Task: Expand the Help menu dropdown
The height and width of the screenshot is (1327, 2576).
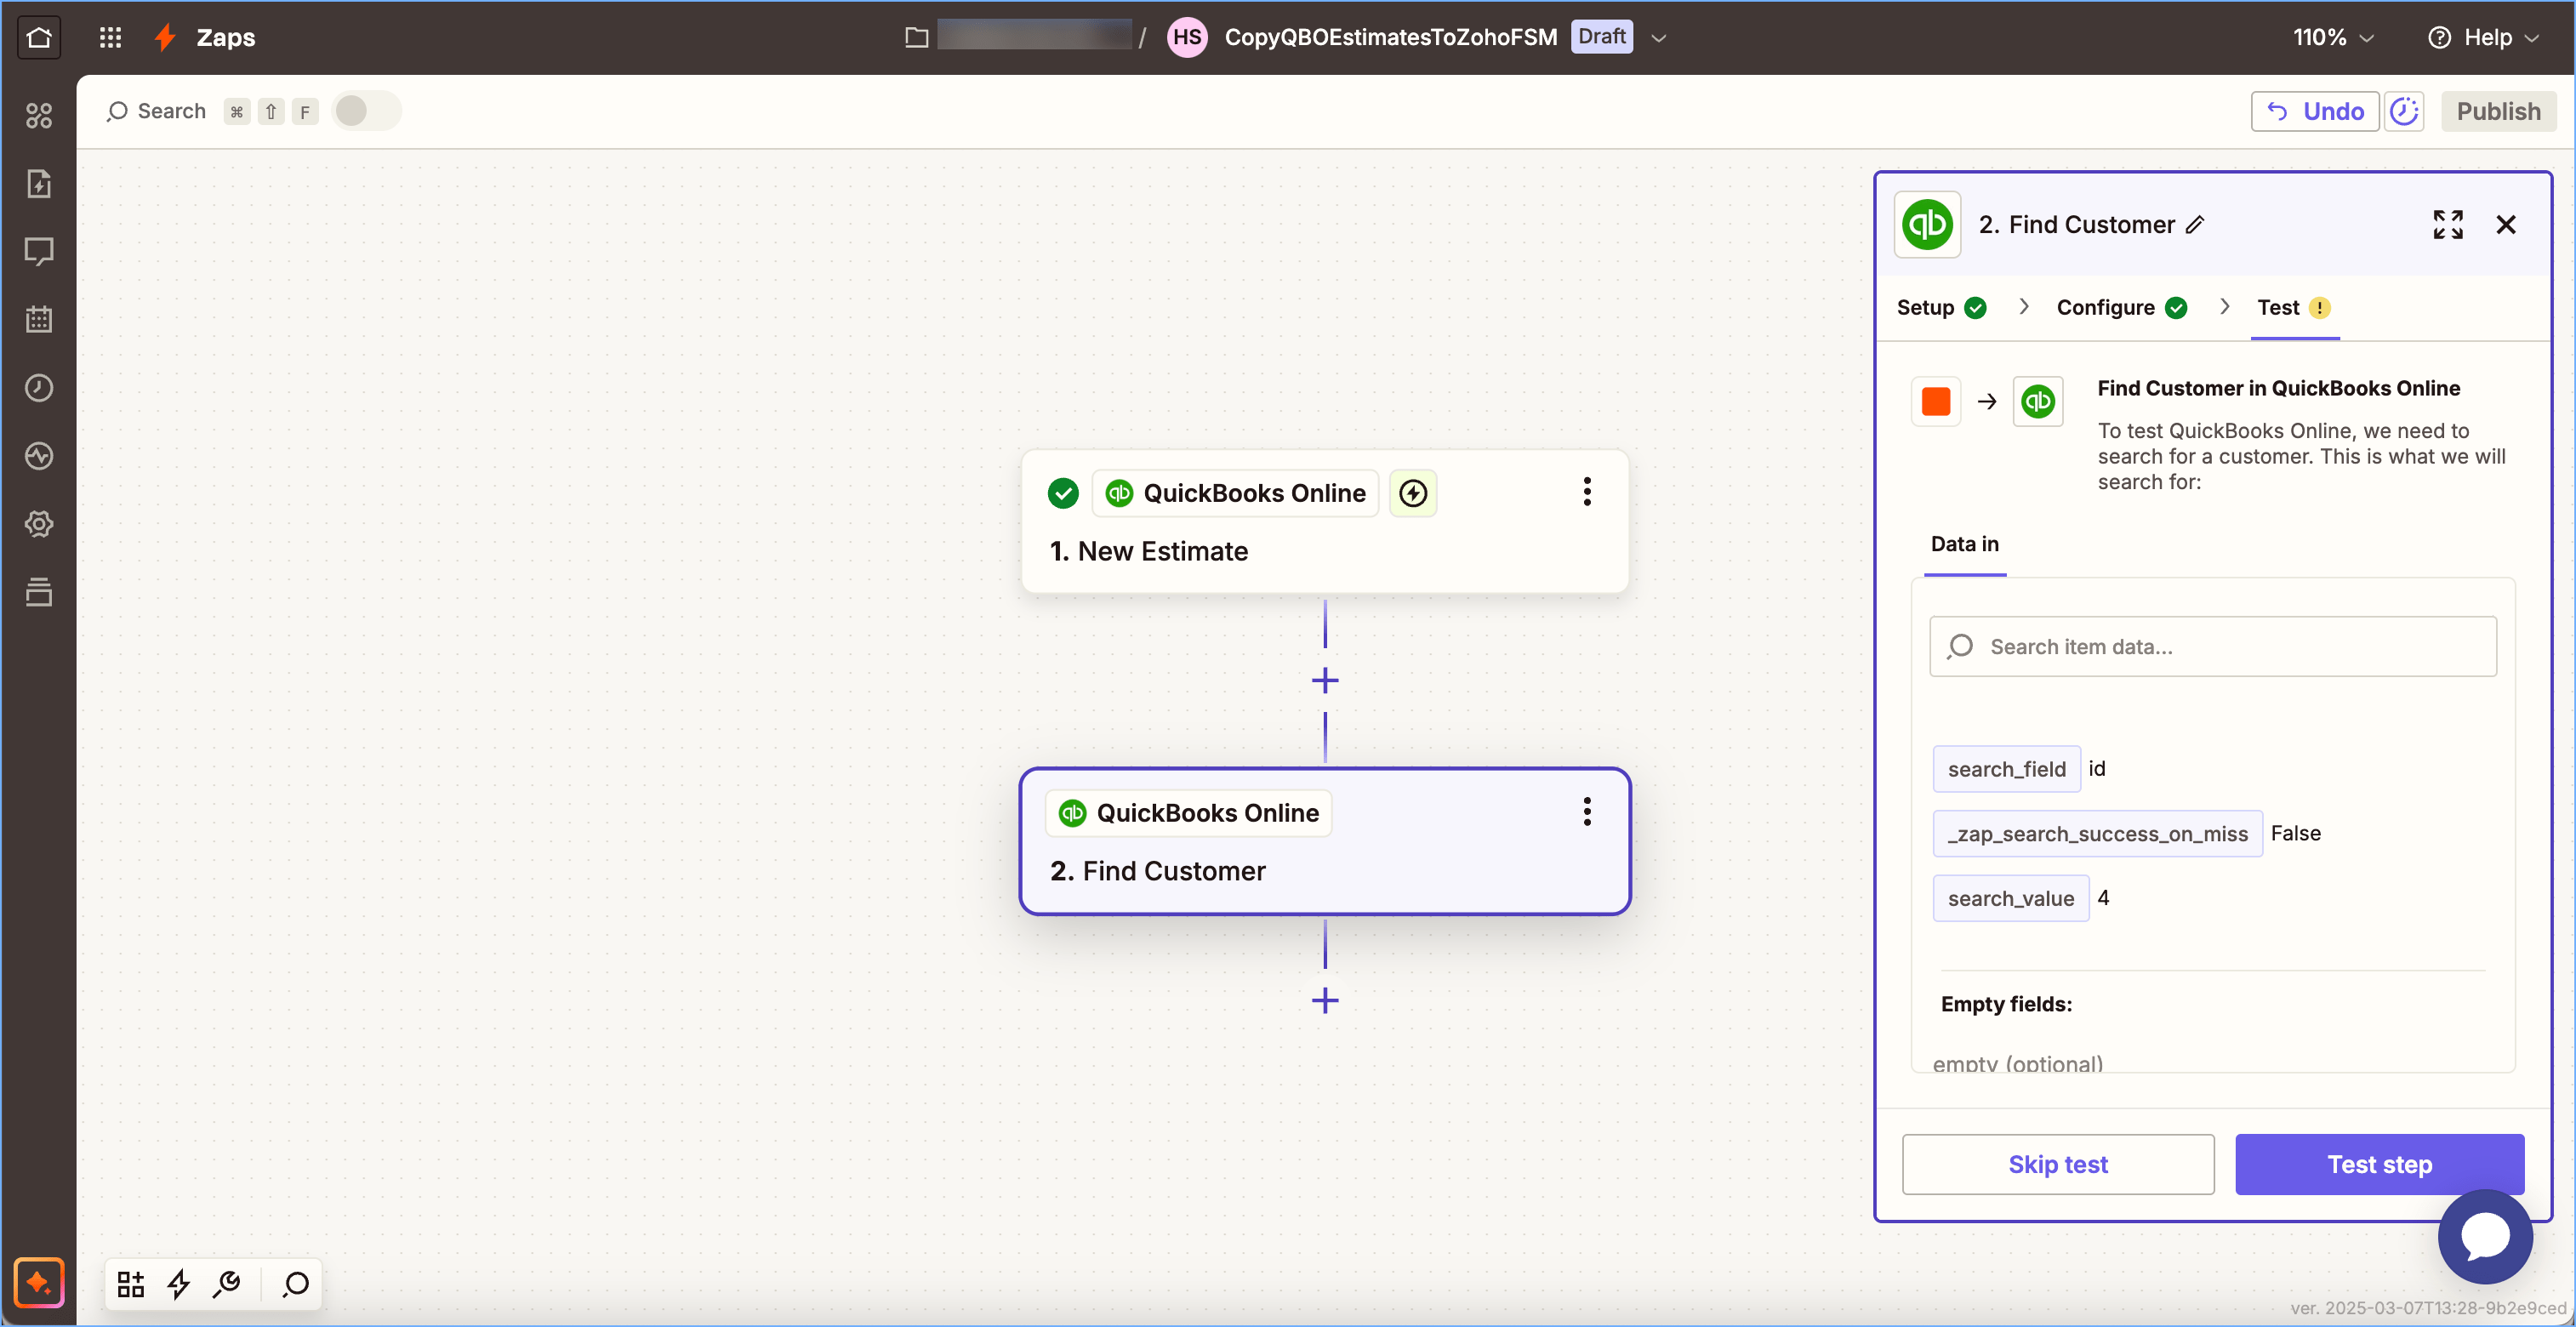Action: pyautogui.click(x=2484, y=38)
